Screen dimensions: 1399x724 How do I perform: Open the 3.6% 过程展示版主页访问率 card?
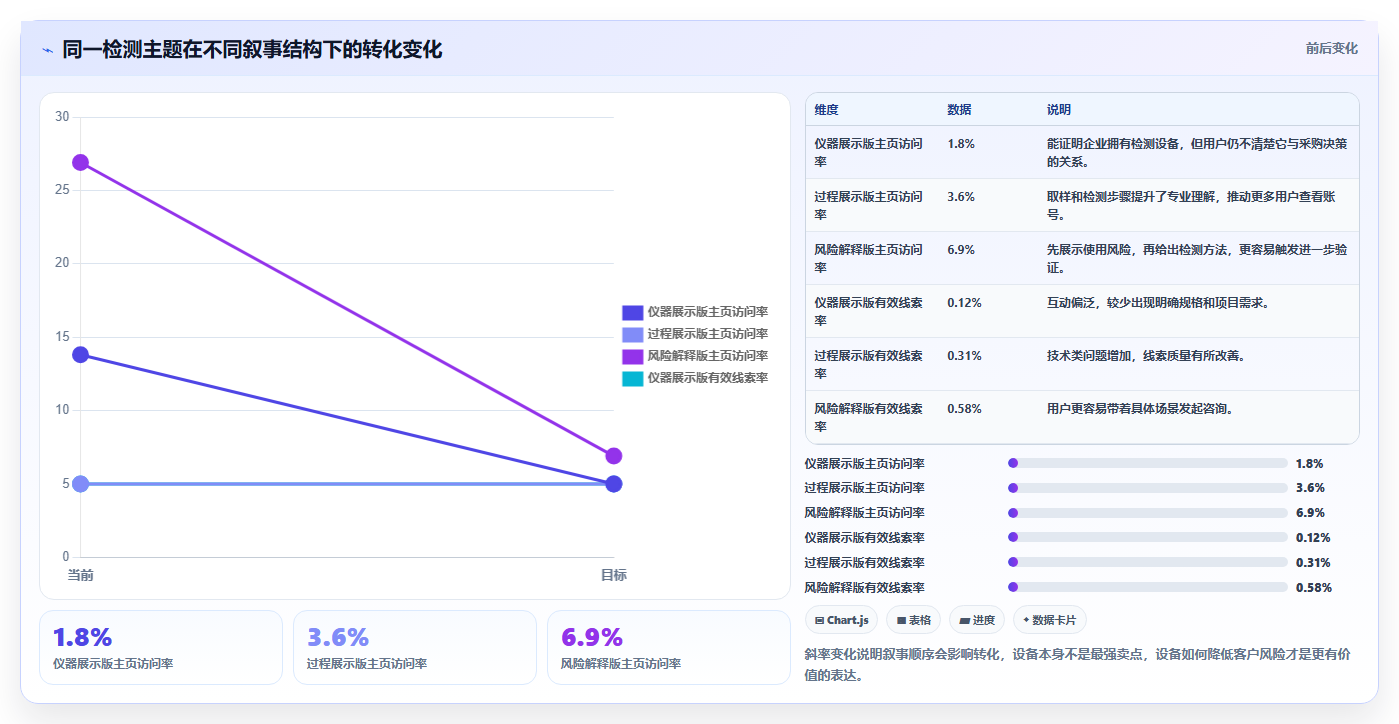(415, 647)
